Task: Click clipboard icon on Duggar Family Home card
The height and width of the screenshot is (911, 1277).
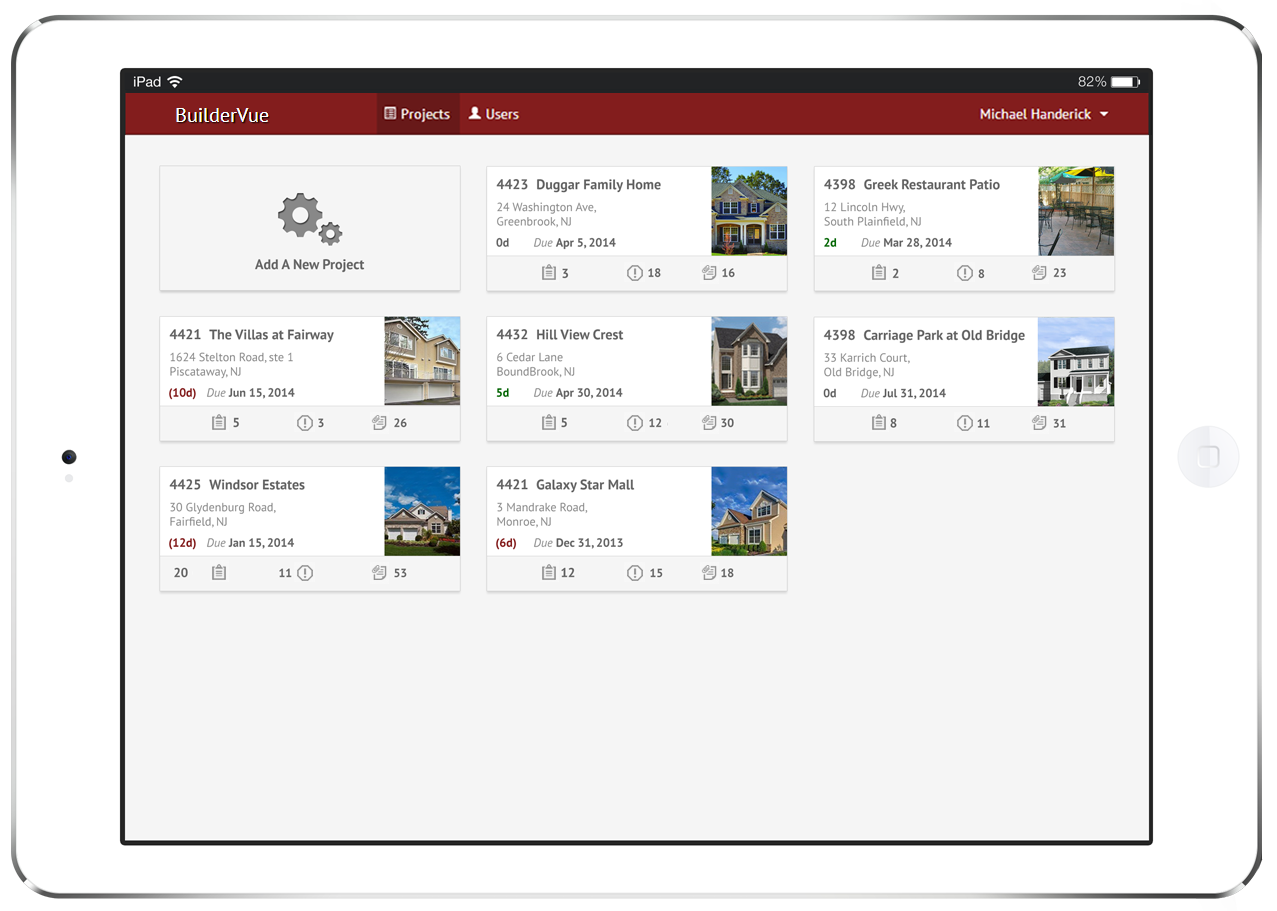Action: (548, 272)
